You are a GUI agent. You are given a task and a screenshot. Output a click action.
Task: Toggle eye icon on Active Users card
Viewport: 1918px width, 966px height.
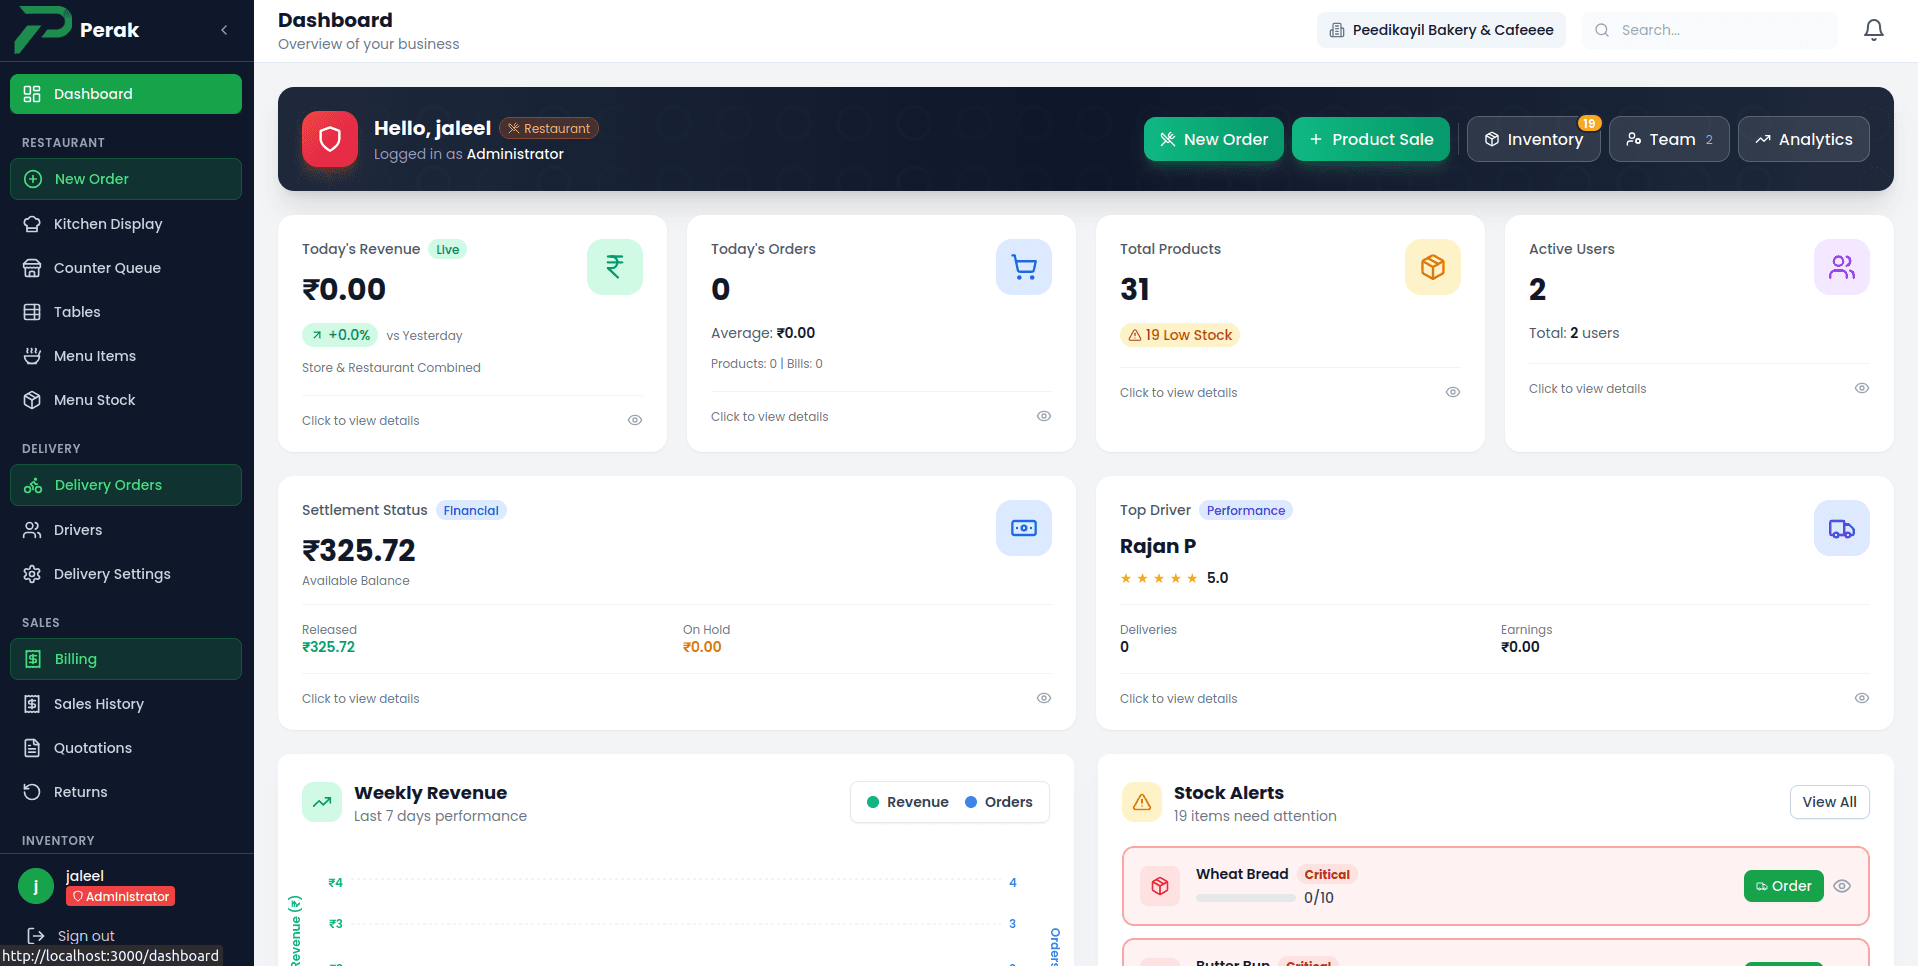coord(1862,388)
